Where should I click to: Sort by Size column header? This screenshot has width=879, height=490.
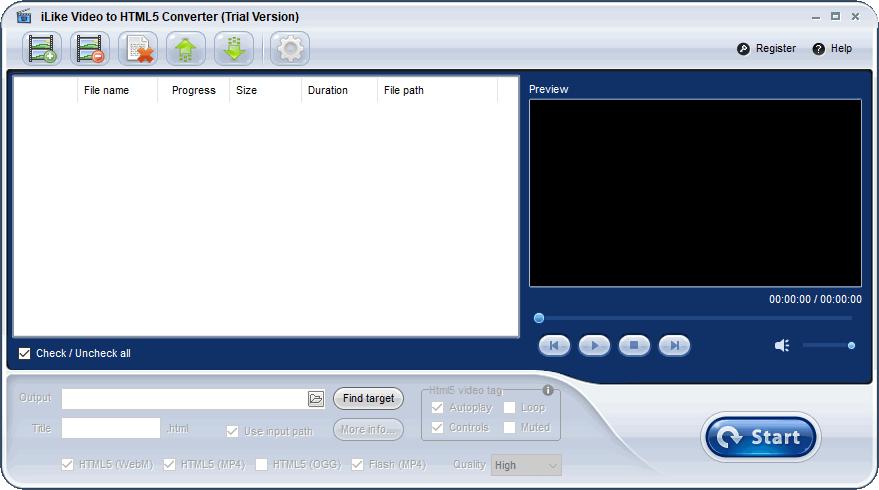(x=247, y=90)
